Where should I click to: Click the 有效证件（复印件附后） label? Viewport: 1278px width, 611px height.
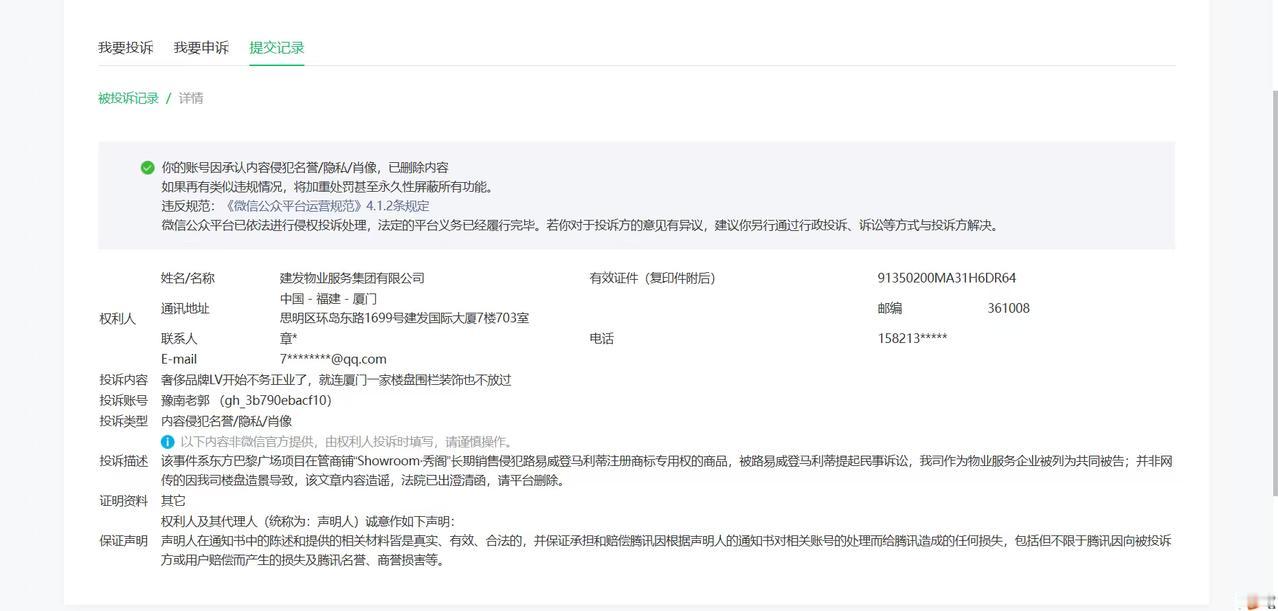[653, 278]
